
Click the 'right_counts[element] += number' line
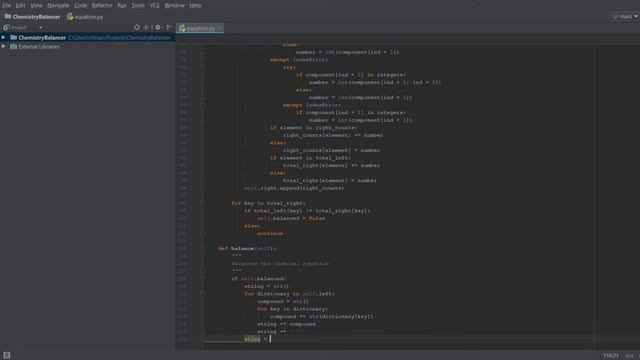coord(333,135)
